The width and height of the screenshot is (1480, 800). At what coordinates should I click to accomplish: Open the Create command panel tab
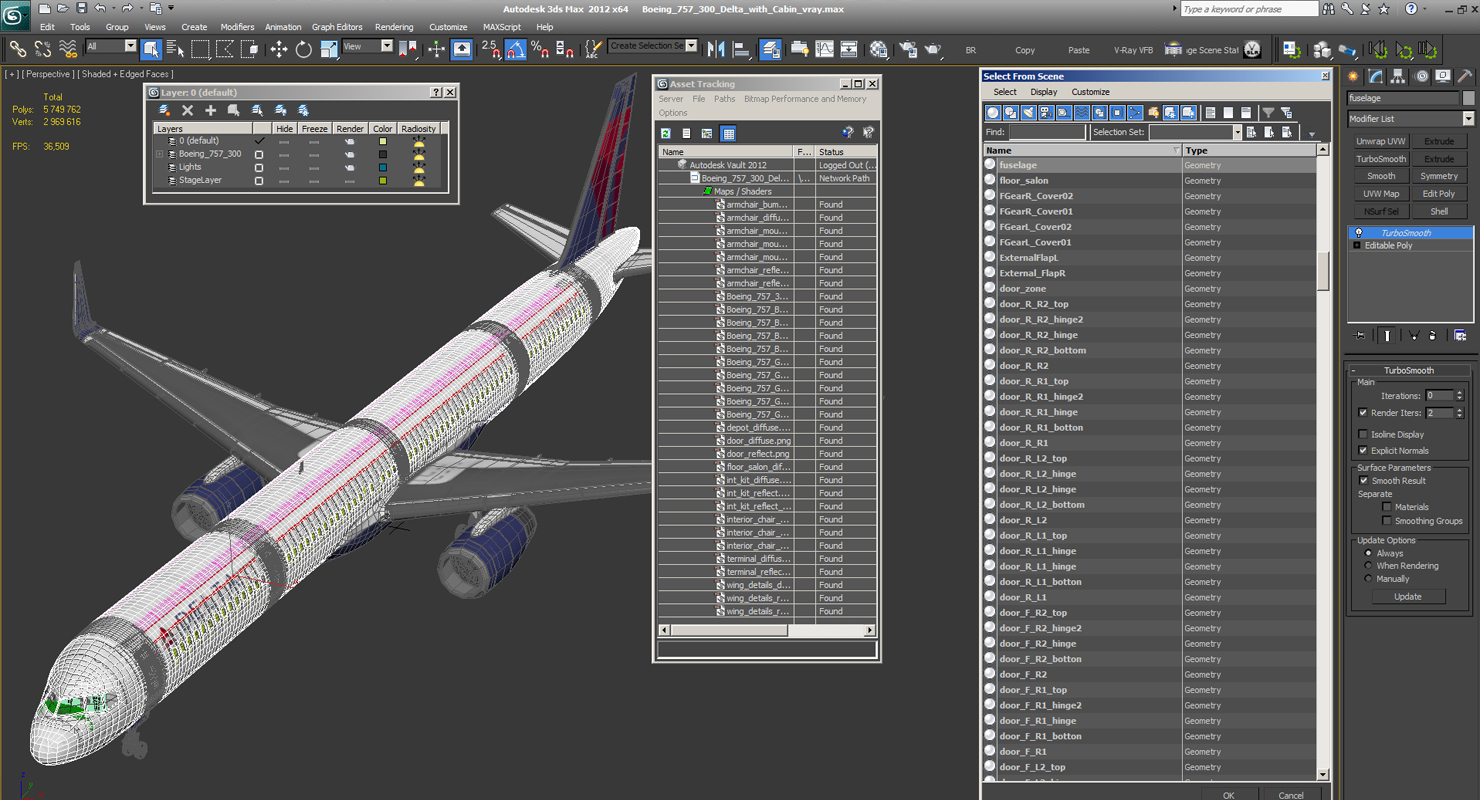click(x=1354, y=76)
